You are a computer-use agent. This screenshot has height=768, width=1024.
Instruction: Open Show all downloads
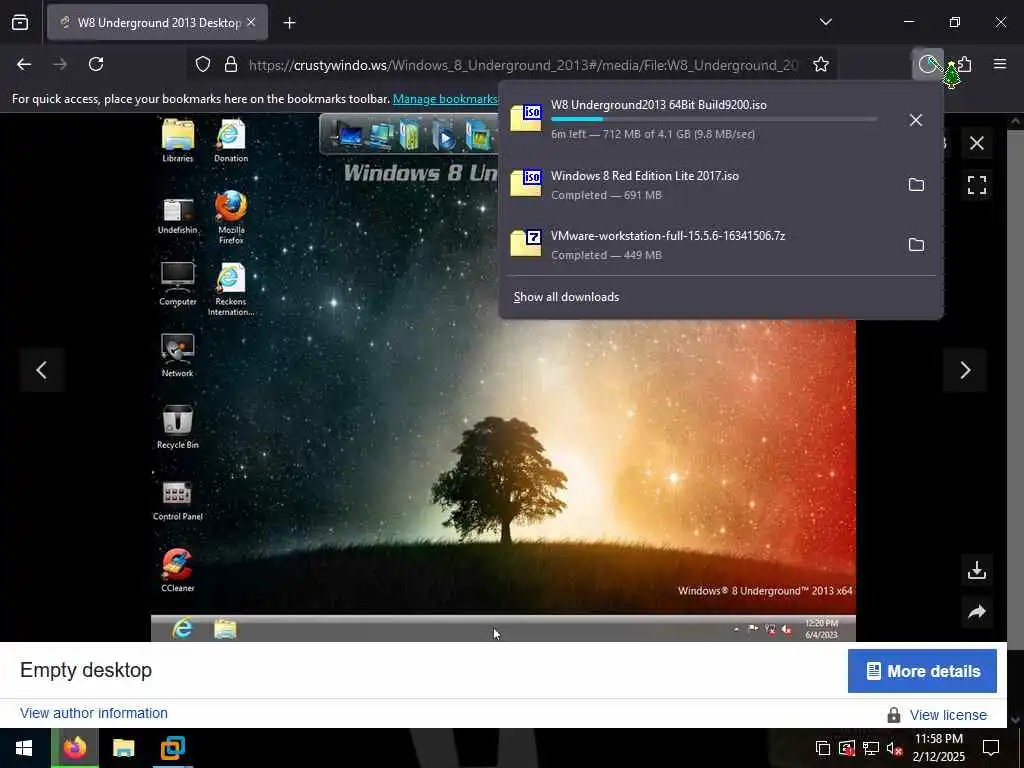tap(566, 297)
